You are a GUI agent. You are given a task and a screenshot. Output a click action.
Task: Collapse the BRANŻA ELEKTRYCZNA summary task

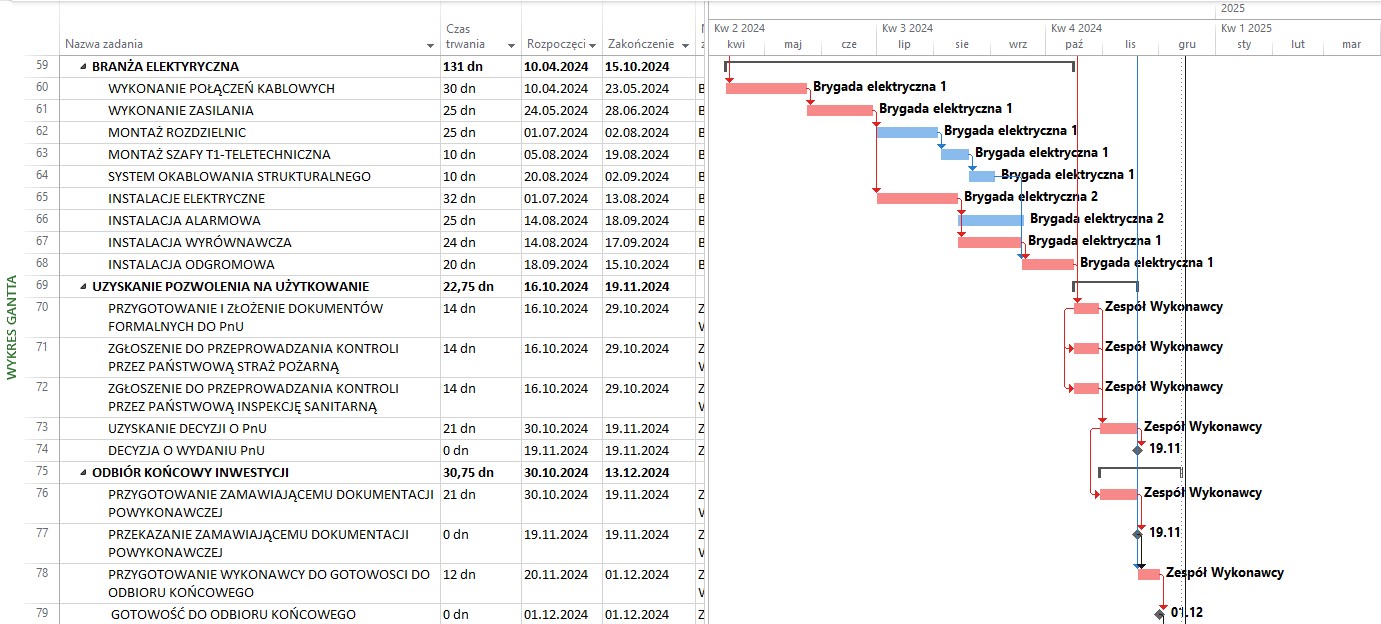(x=83, y=68)
